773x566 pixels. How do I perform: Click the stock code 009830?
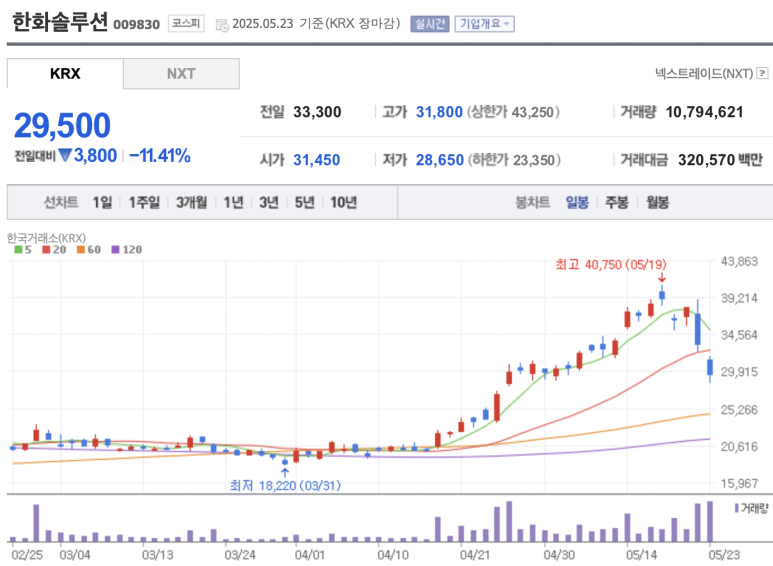137,25
